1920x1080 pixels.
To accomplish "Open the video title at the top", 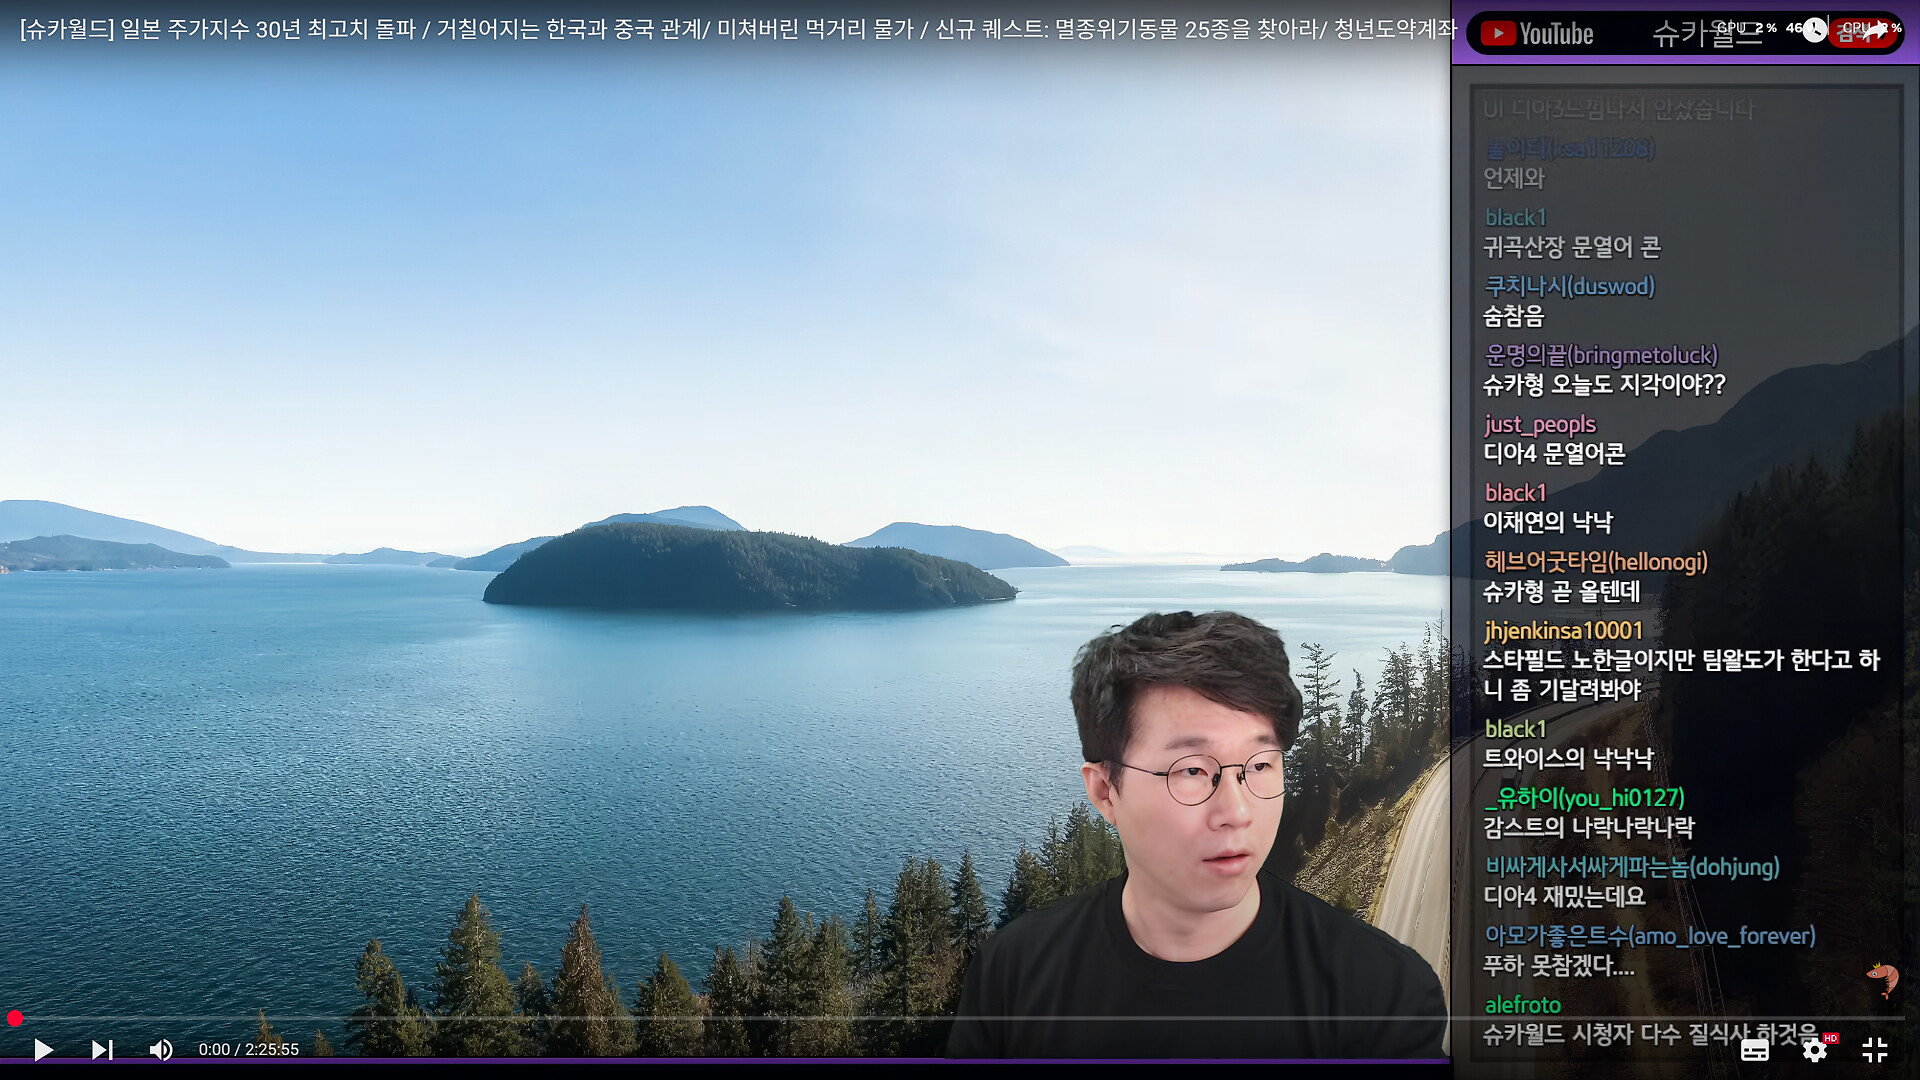I will [737, 29].
